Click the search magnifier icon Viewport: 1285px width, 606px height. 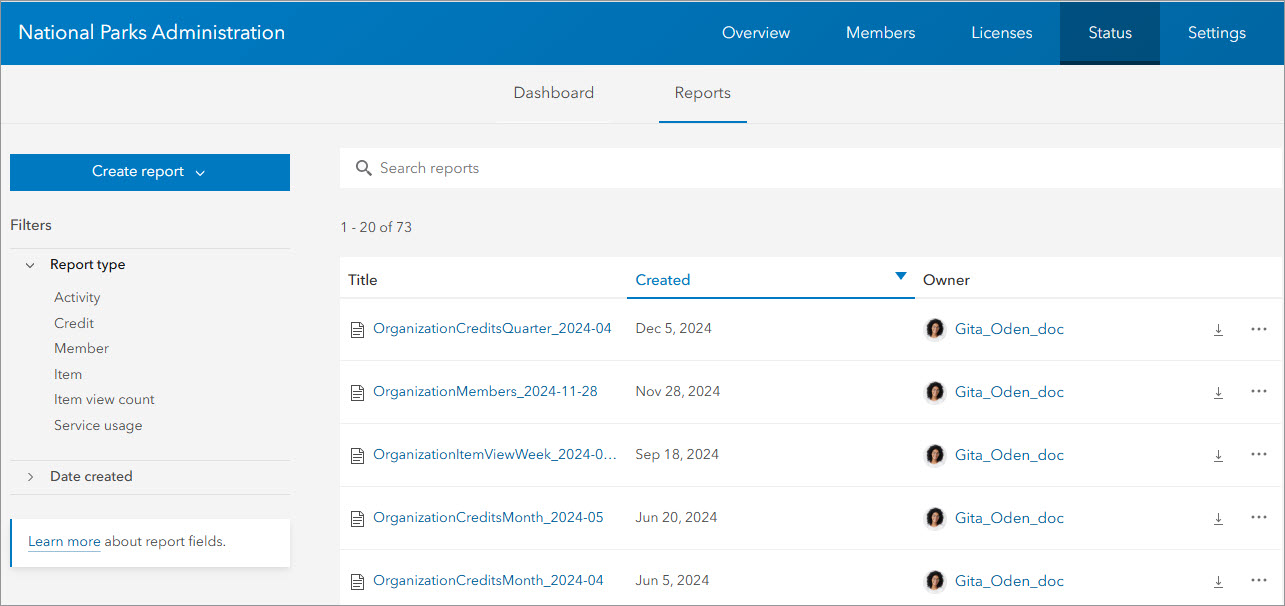pyautogui.click(x=364, y=168)
